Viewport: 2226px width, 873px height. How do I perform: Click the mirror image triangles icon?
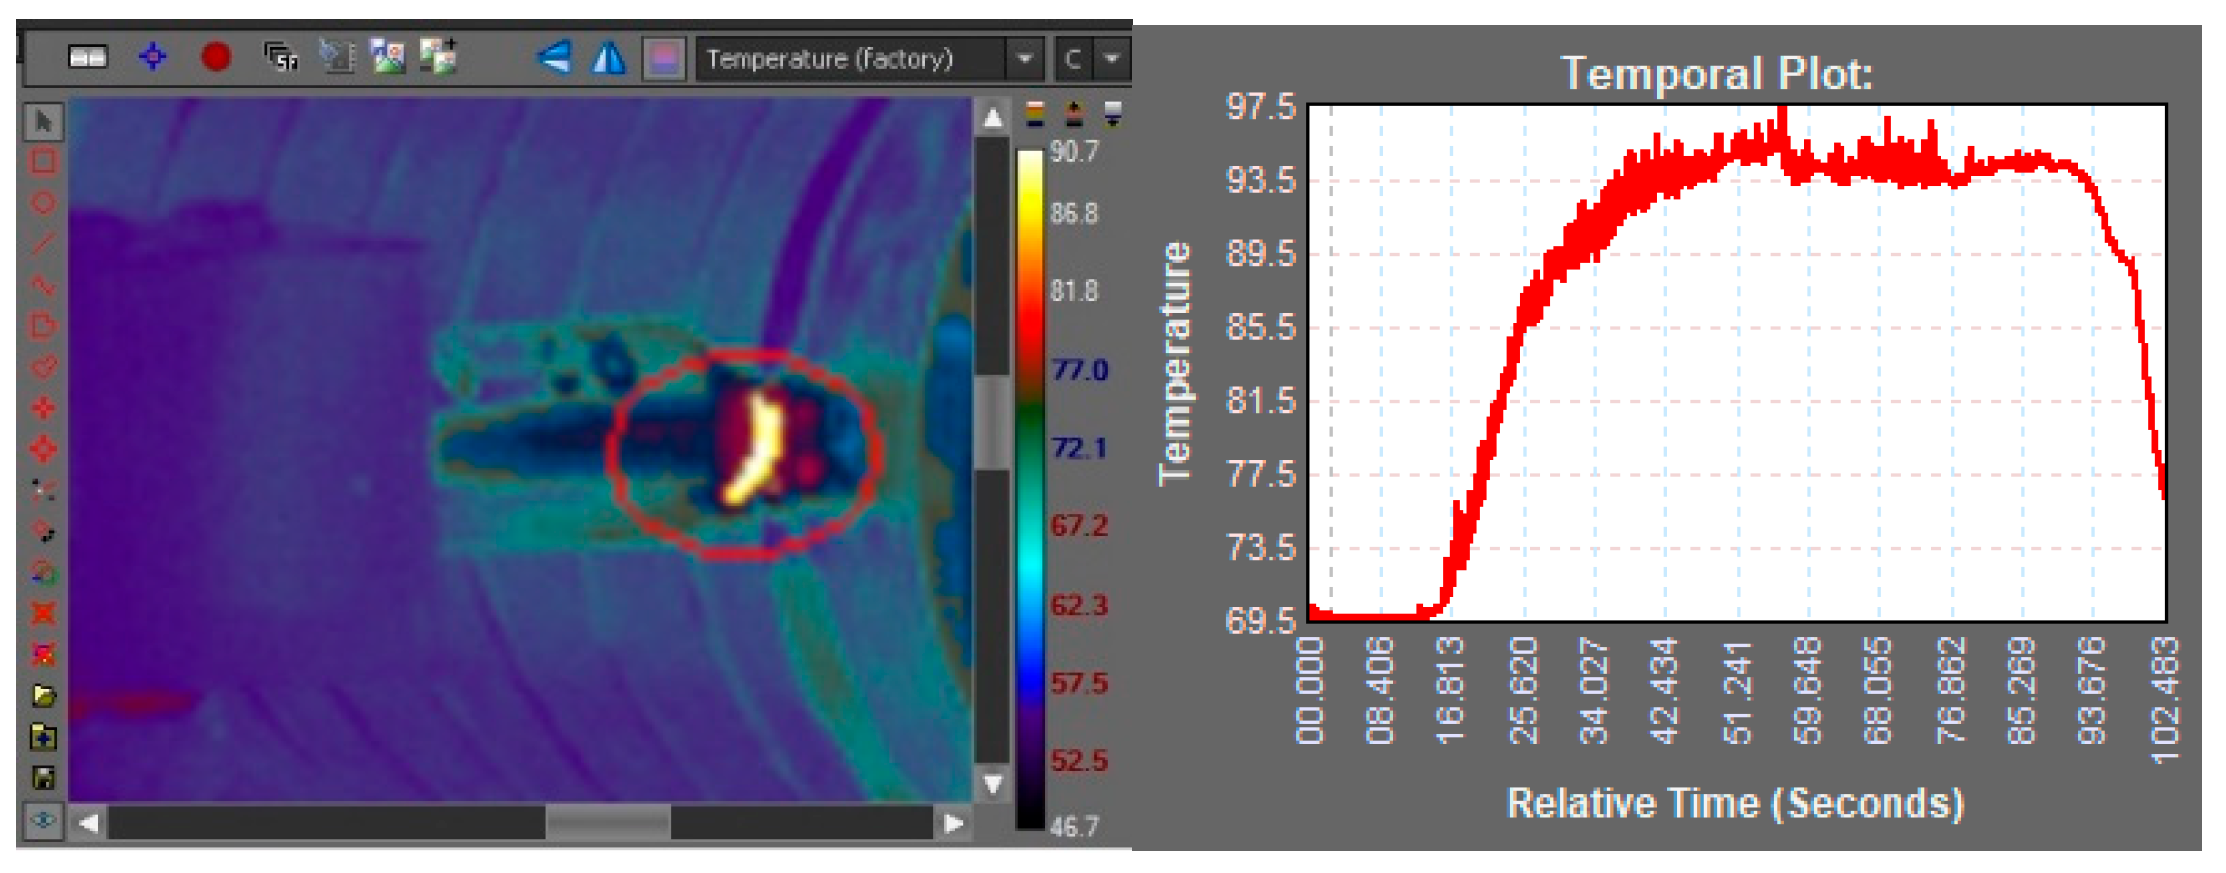click(x=608, y=58)
